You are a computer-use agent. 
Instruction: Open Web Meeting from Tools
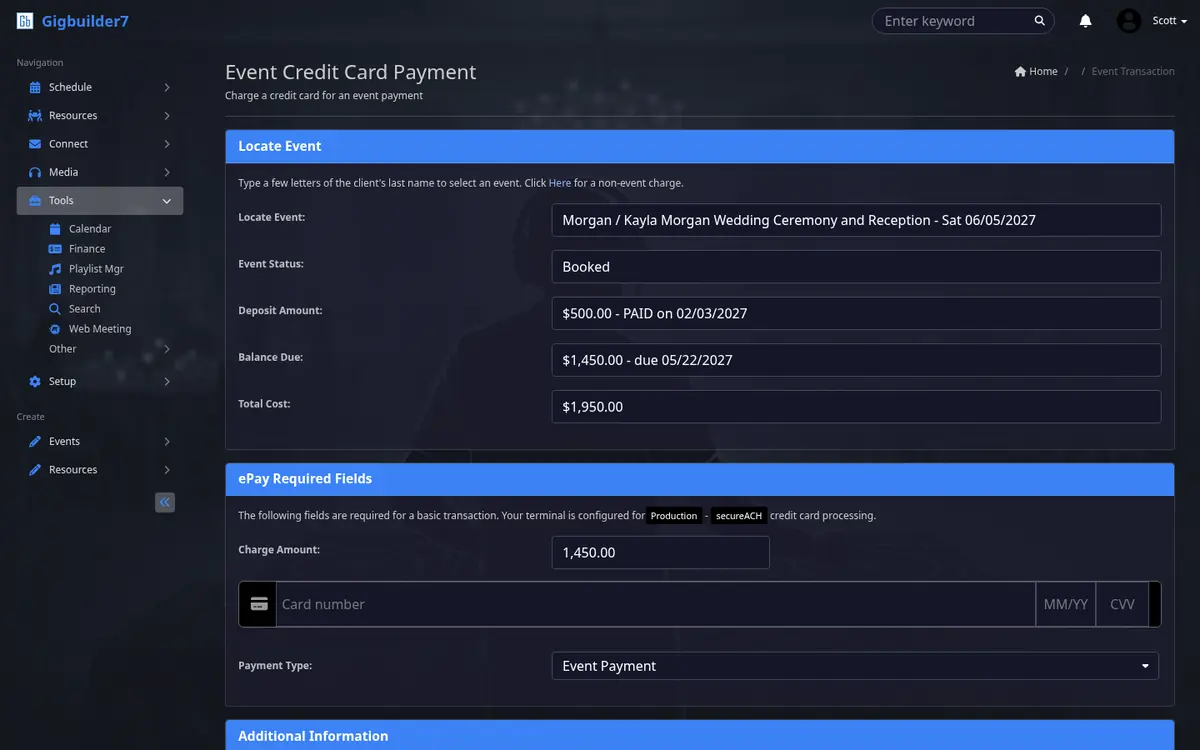(100, 329)
